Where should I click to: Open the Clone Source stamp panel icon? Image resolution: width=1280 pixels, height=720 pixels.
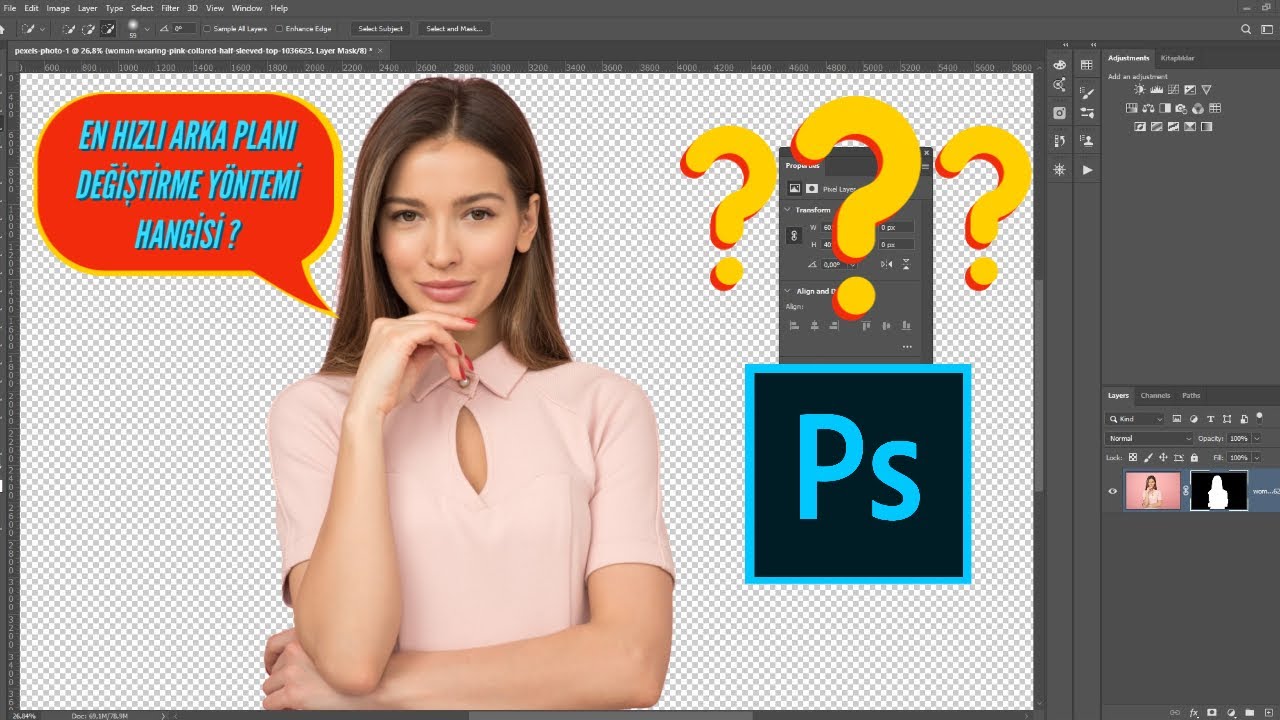point(1088,141)
